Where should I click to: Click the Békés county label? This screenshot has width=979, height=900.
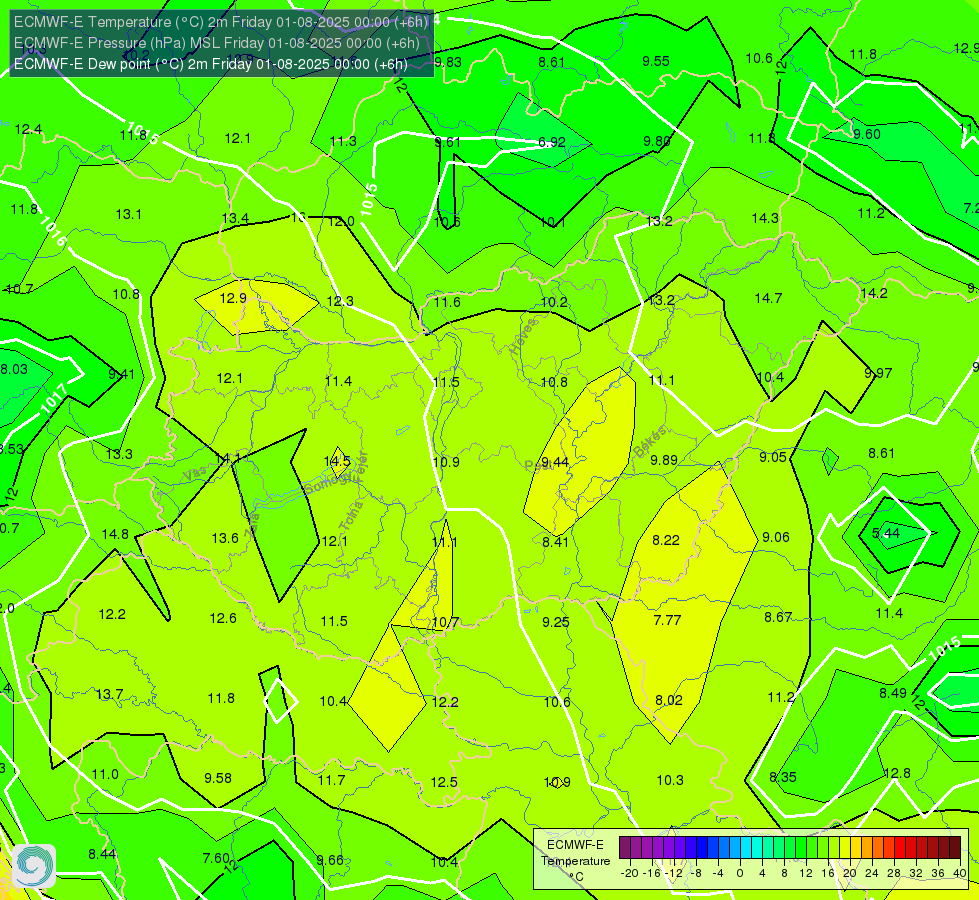tap(650, 442)
